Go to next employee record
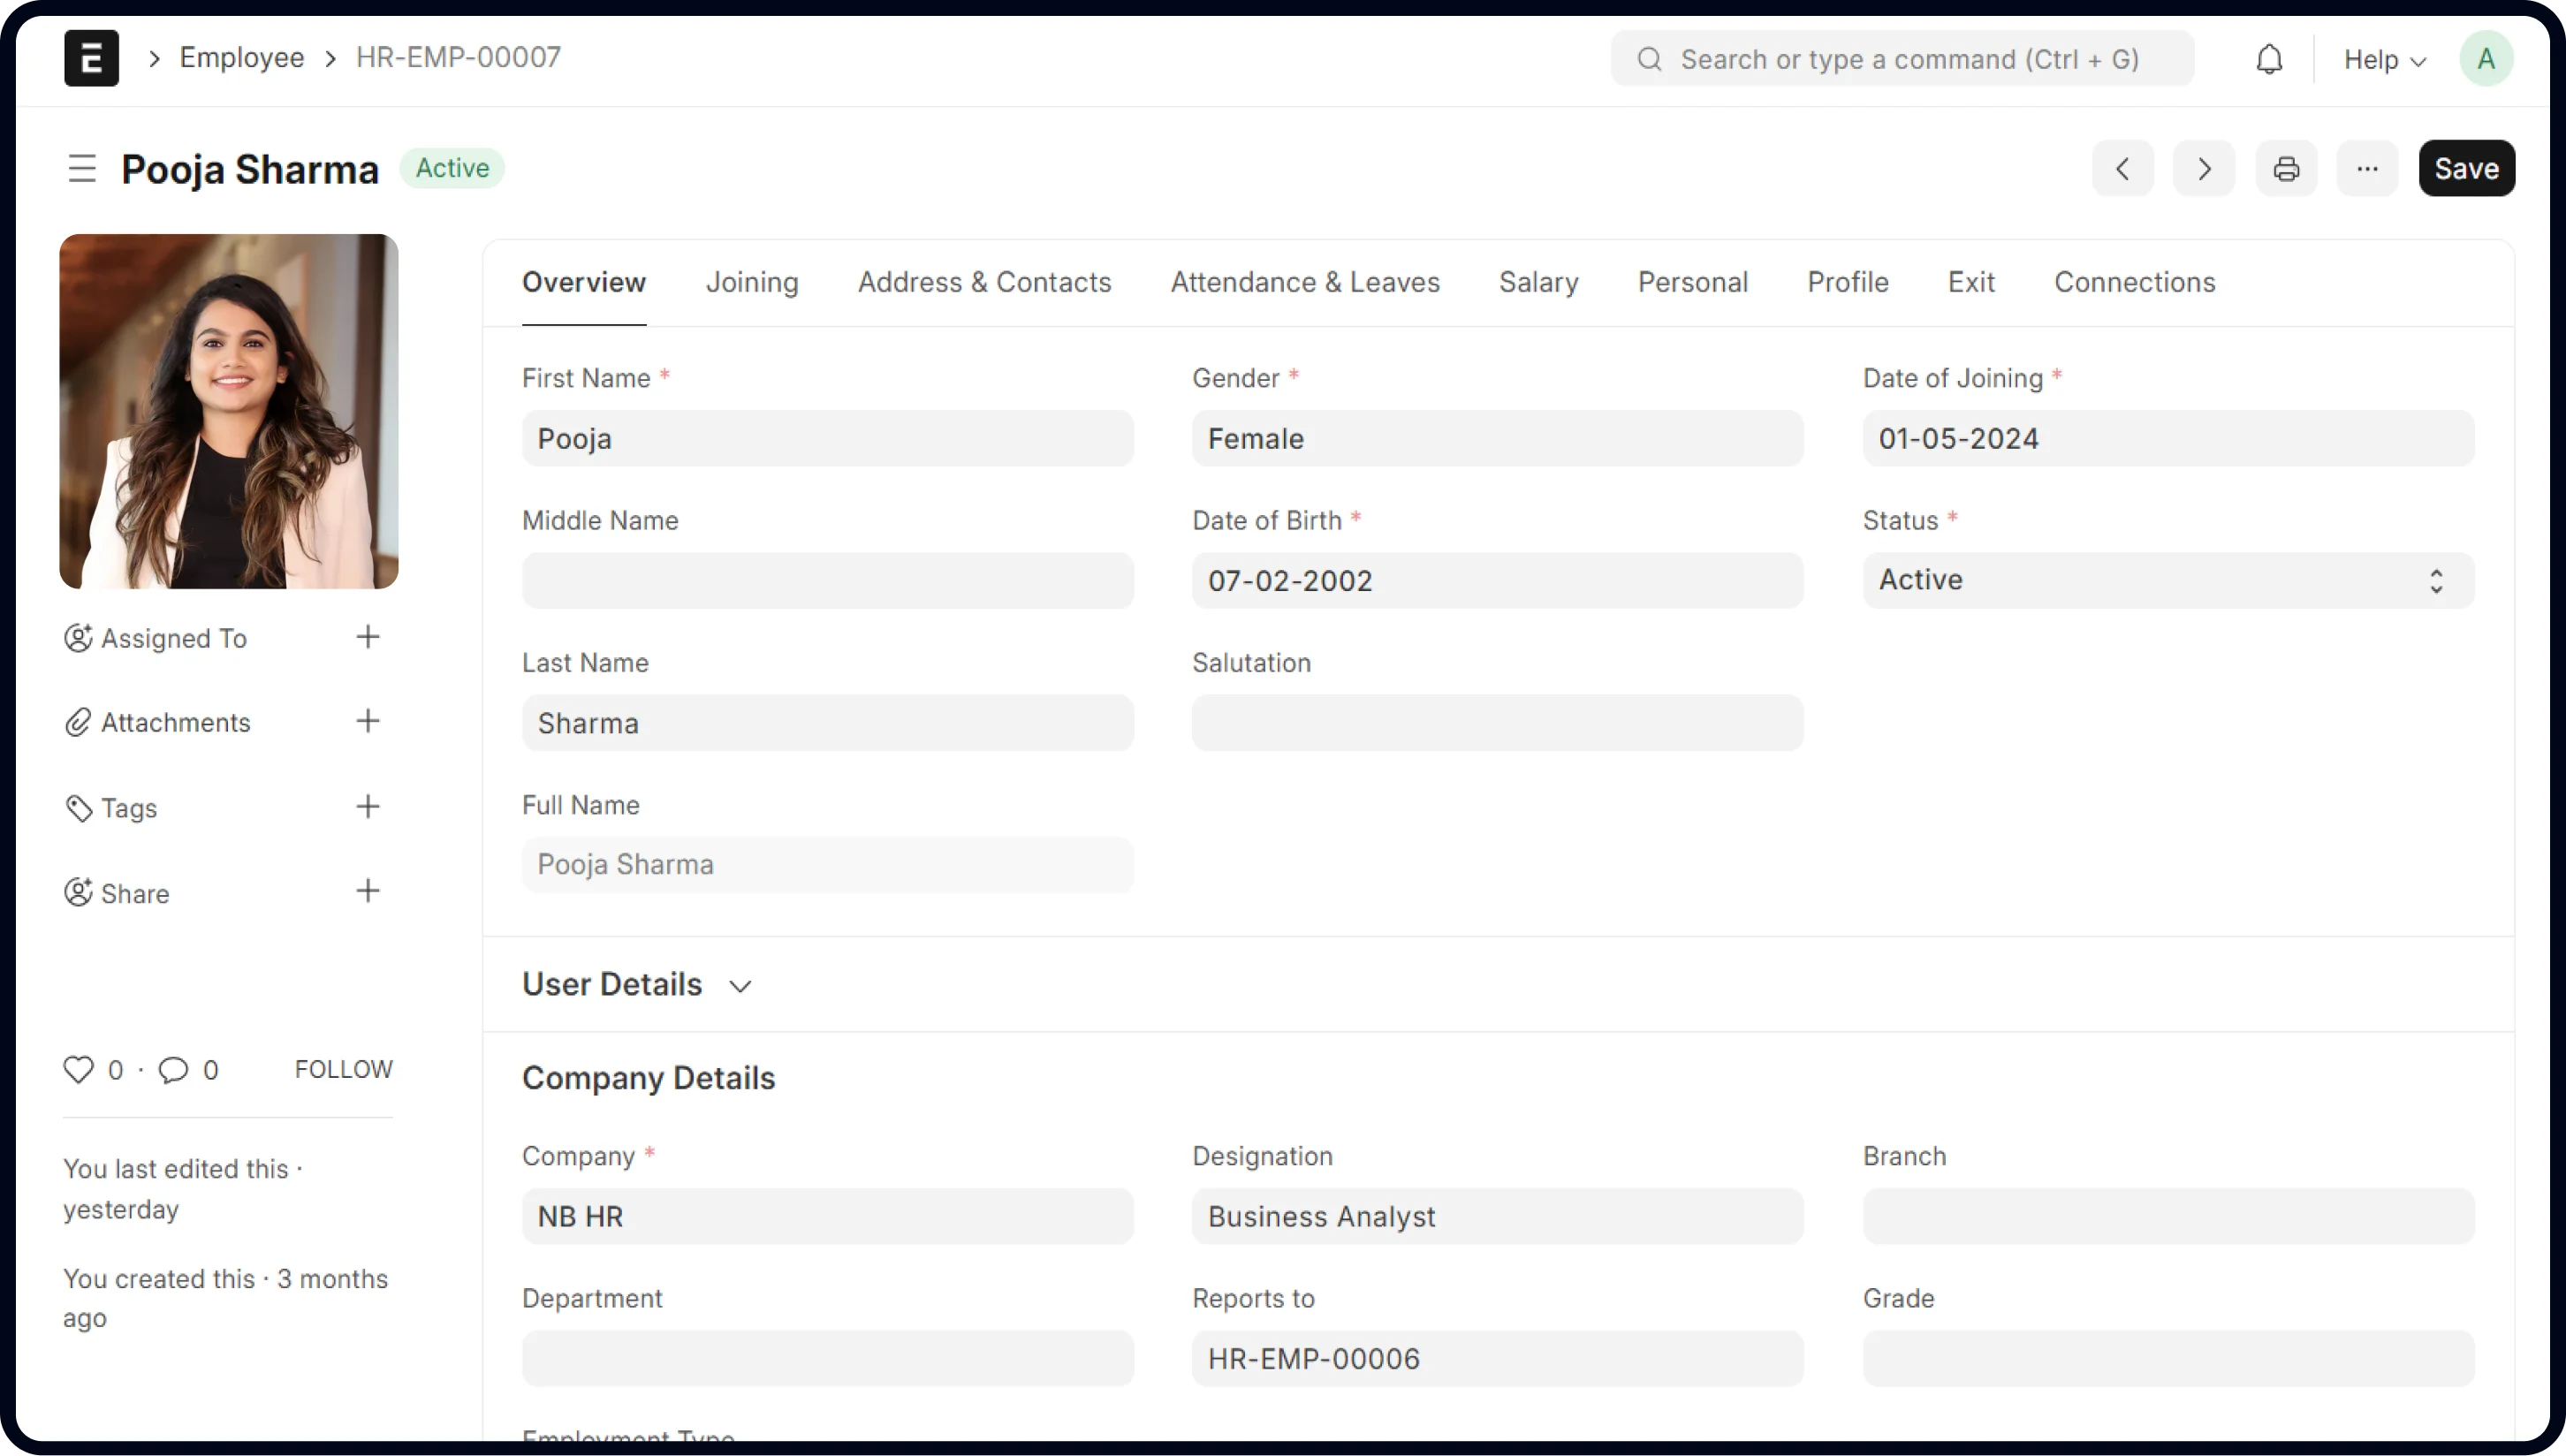Screen dimensions: 2566x1456 2203,168
